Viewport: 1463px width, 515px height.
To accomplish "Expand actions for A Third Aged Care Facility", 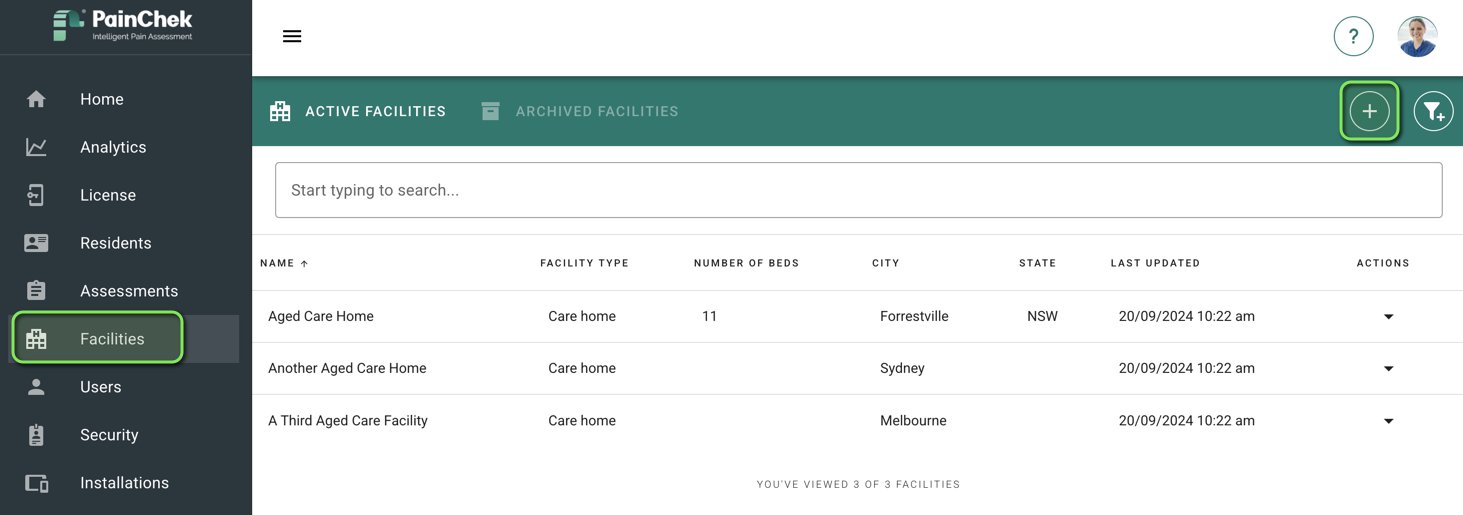I will [x=1388, y=421].
